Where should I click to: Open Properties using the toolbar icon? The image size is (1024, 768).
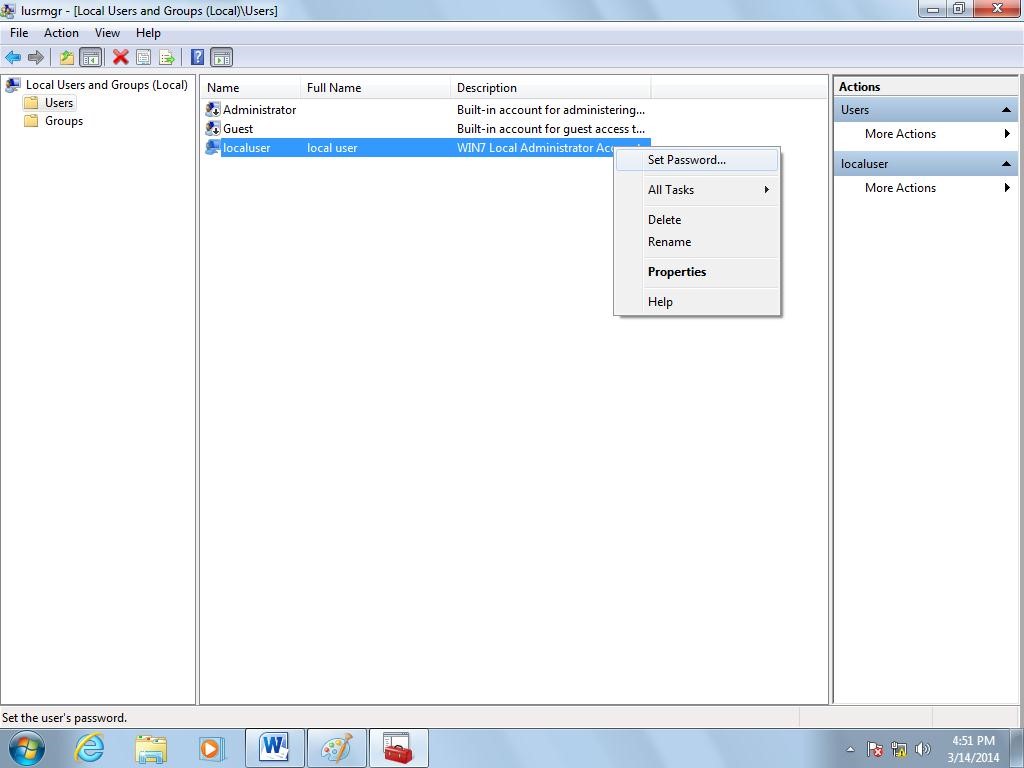coord(143,58)
